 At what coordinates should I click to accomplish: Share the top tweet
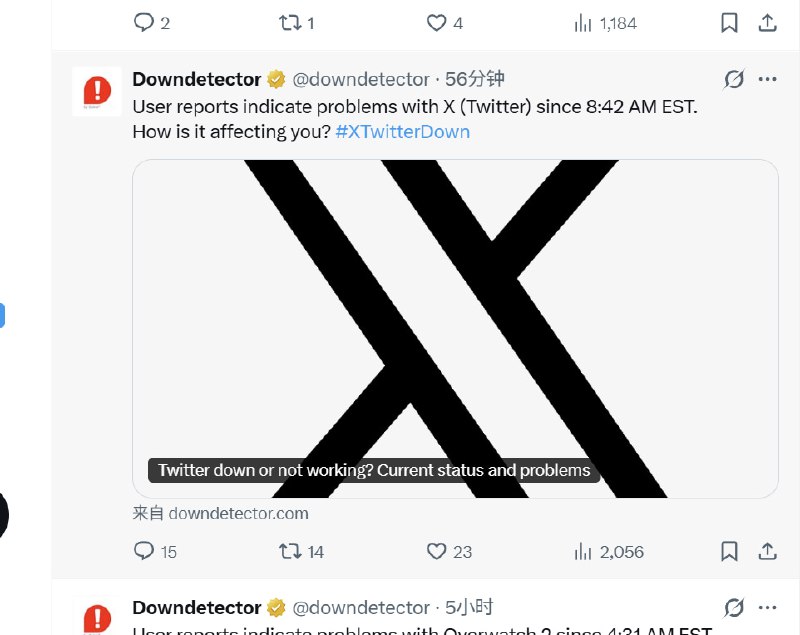tap(767, 22)
